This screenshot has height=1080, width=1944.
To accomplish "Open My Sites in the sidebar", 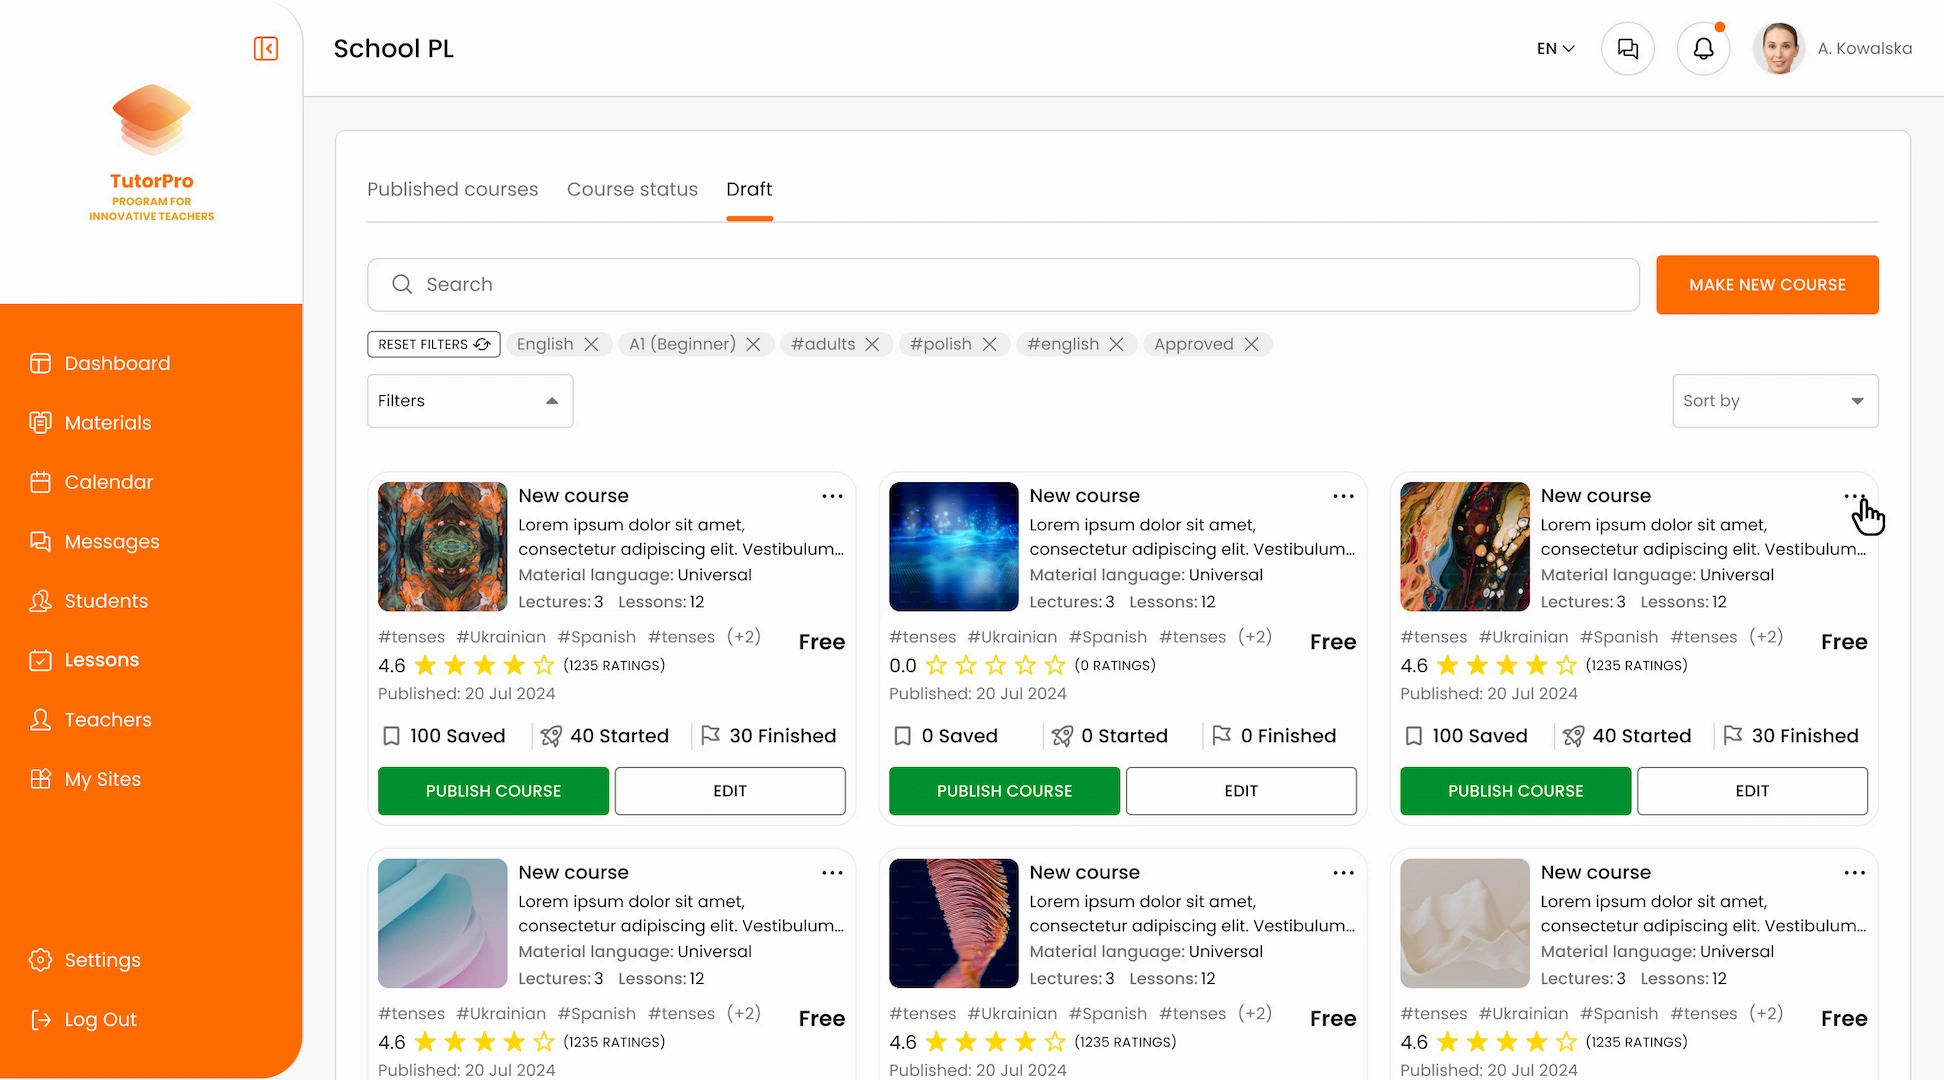I will coord(85,779).
